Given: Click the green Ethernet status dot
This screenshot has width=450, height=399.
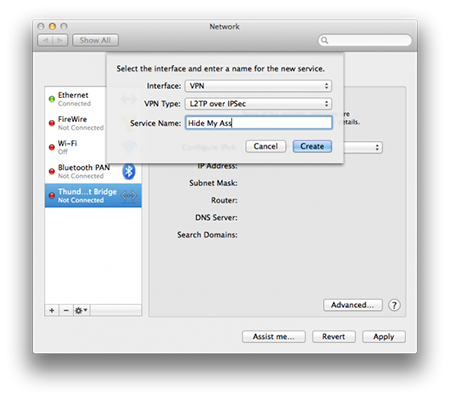Looking at the screenshot, I should 52,99.
